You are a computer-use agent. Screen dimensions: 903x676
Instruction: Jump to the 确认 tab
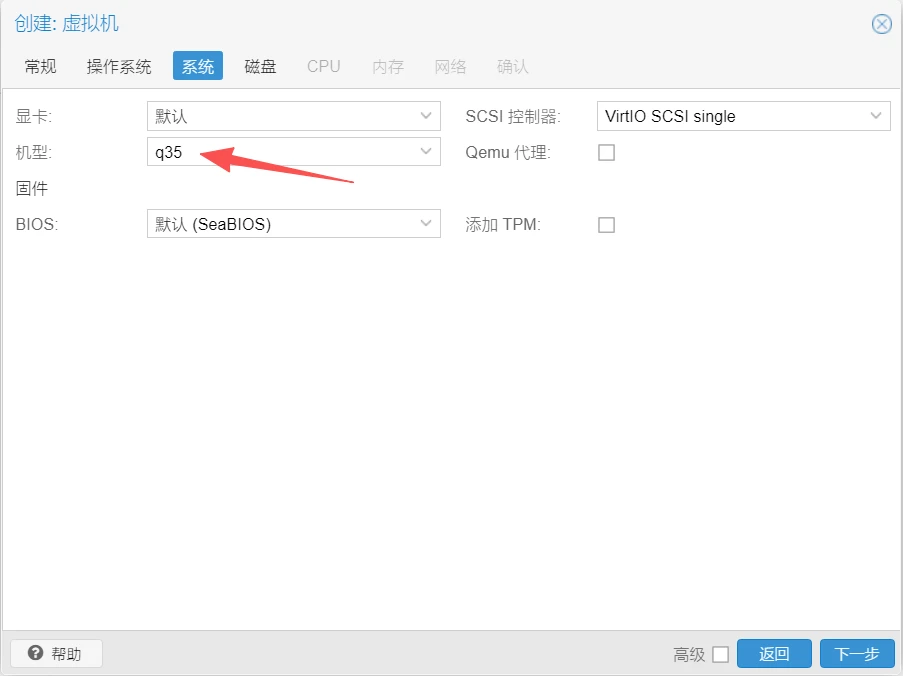point(512,67)
